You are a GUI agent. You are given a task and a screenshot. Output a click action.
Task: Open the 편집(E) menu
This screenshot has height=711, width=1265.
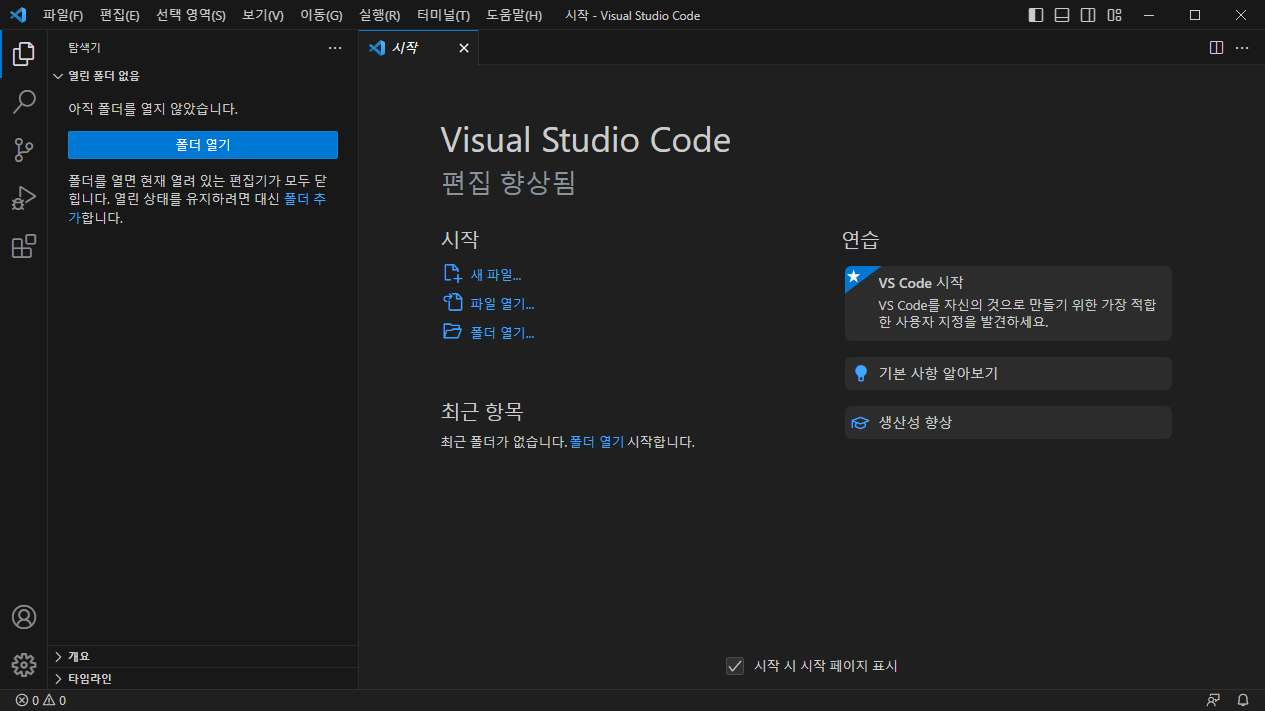120,15
